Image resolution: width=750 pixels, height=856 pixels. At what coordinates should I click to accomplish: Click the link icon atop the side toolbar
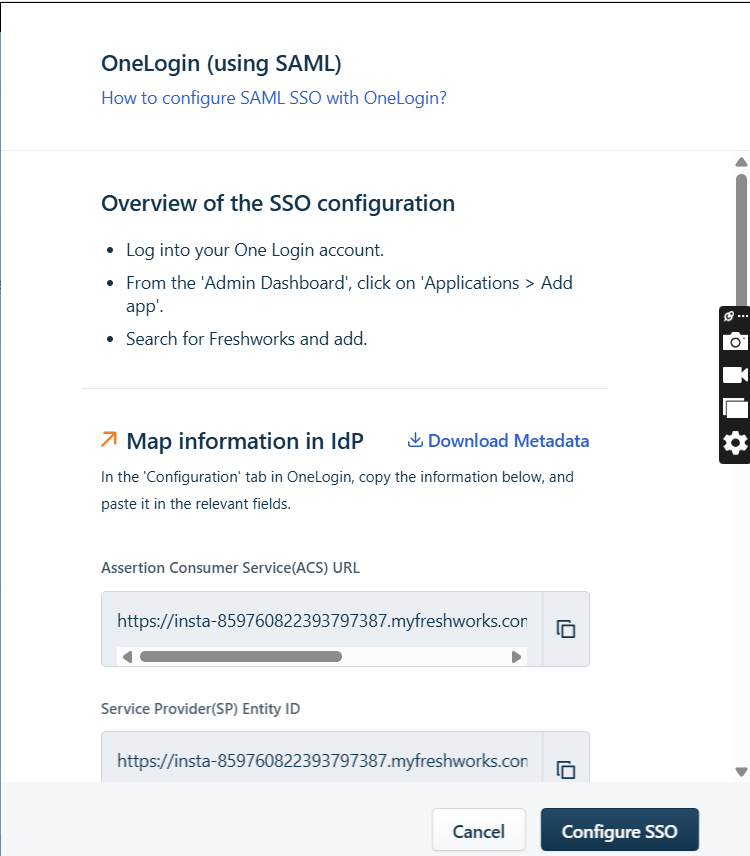[x=728, y=316]
